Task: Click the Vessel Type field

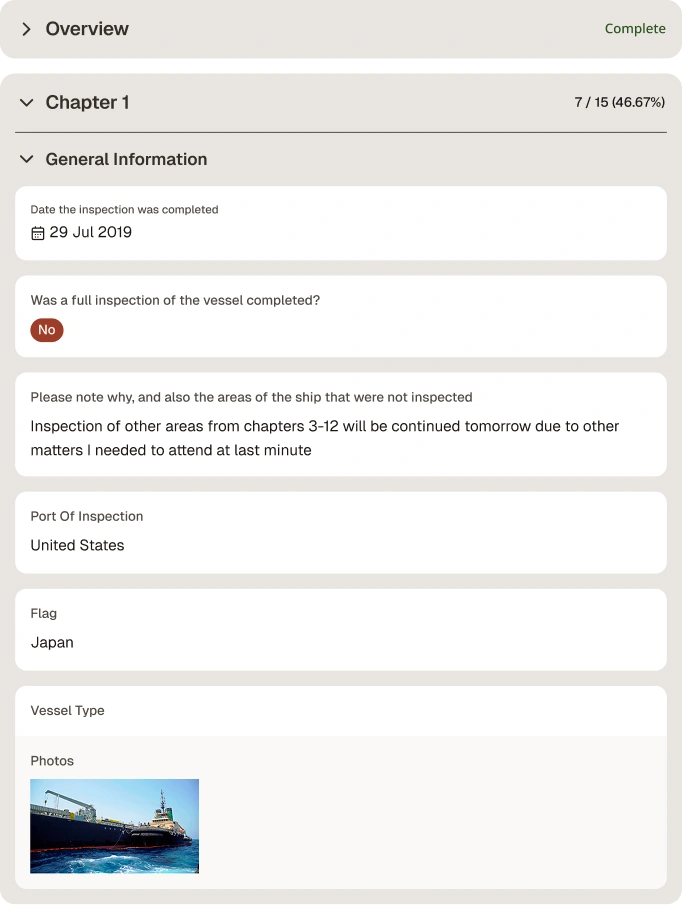Action: coord(340,711)
